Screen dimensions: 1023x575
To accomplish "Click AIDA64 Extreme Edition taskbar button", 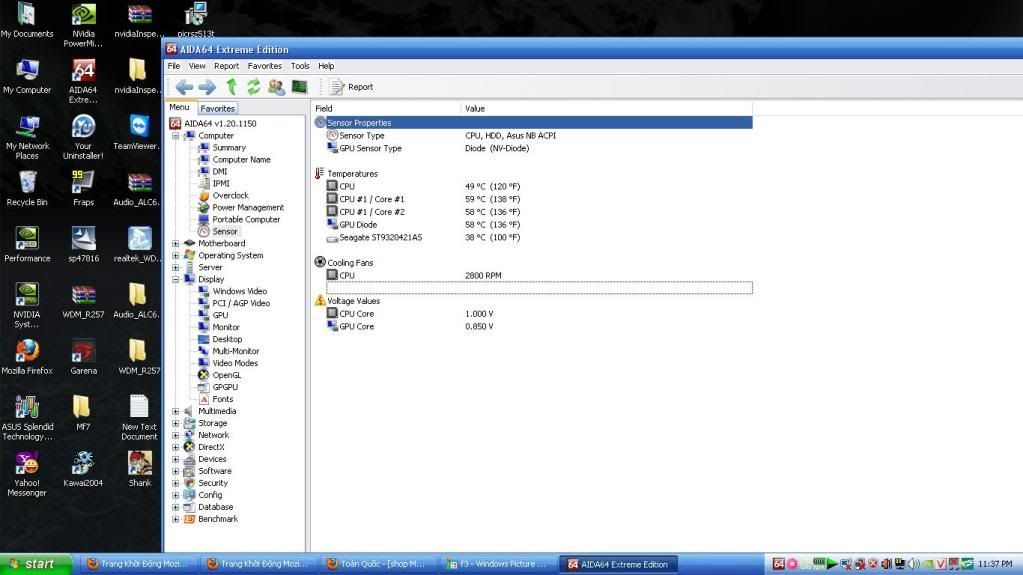I will [618, 565].
